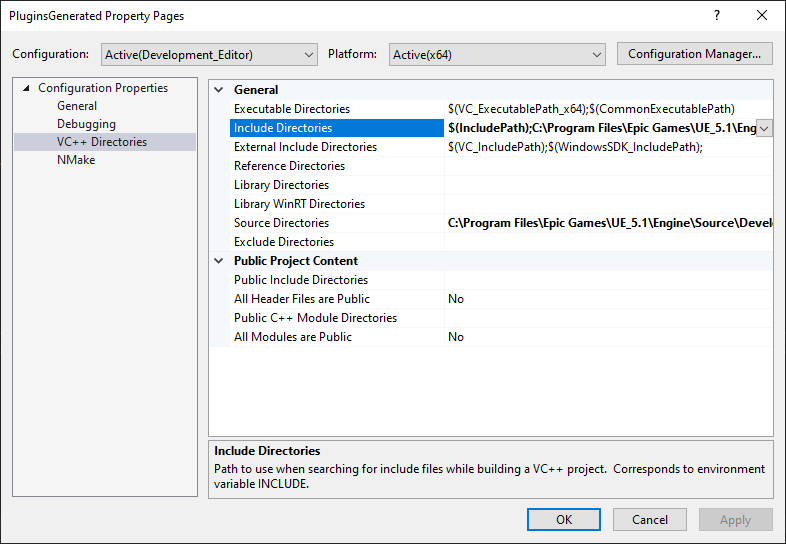Click the Source Directories path value
This screenshot has width=786, height=544.
point(608,223)
